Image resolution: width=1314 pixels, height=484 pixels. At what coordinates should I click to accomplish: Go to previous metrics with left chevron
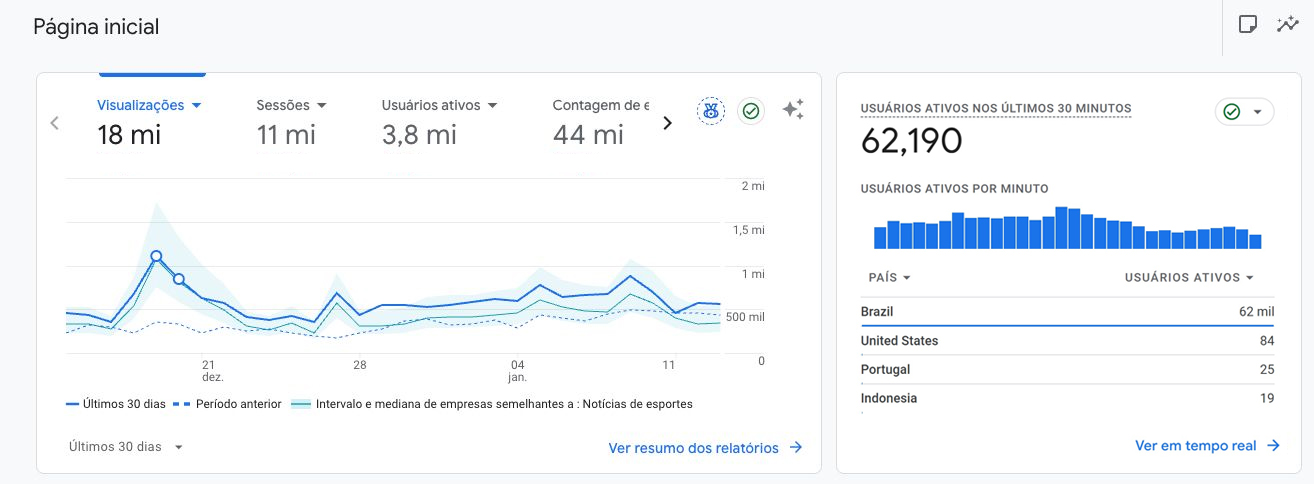tap(55, 123)
